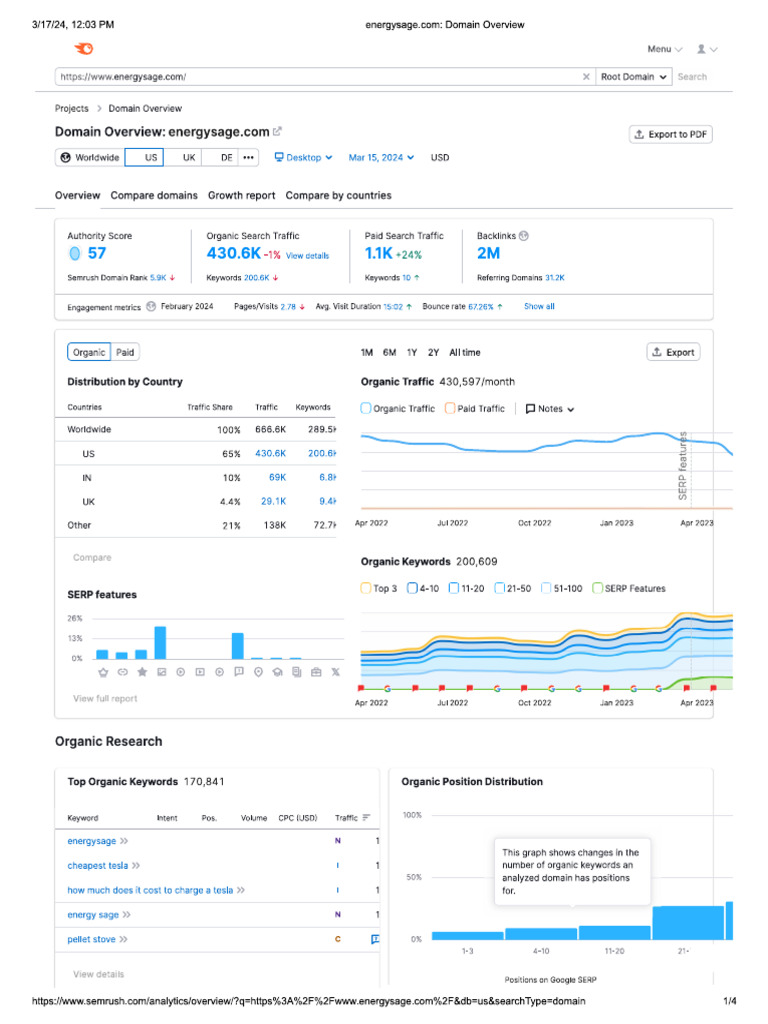Expand the Desktop device dropdown
The height and width of the screenshot is (1024, 768).
click(303, 158)
